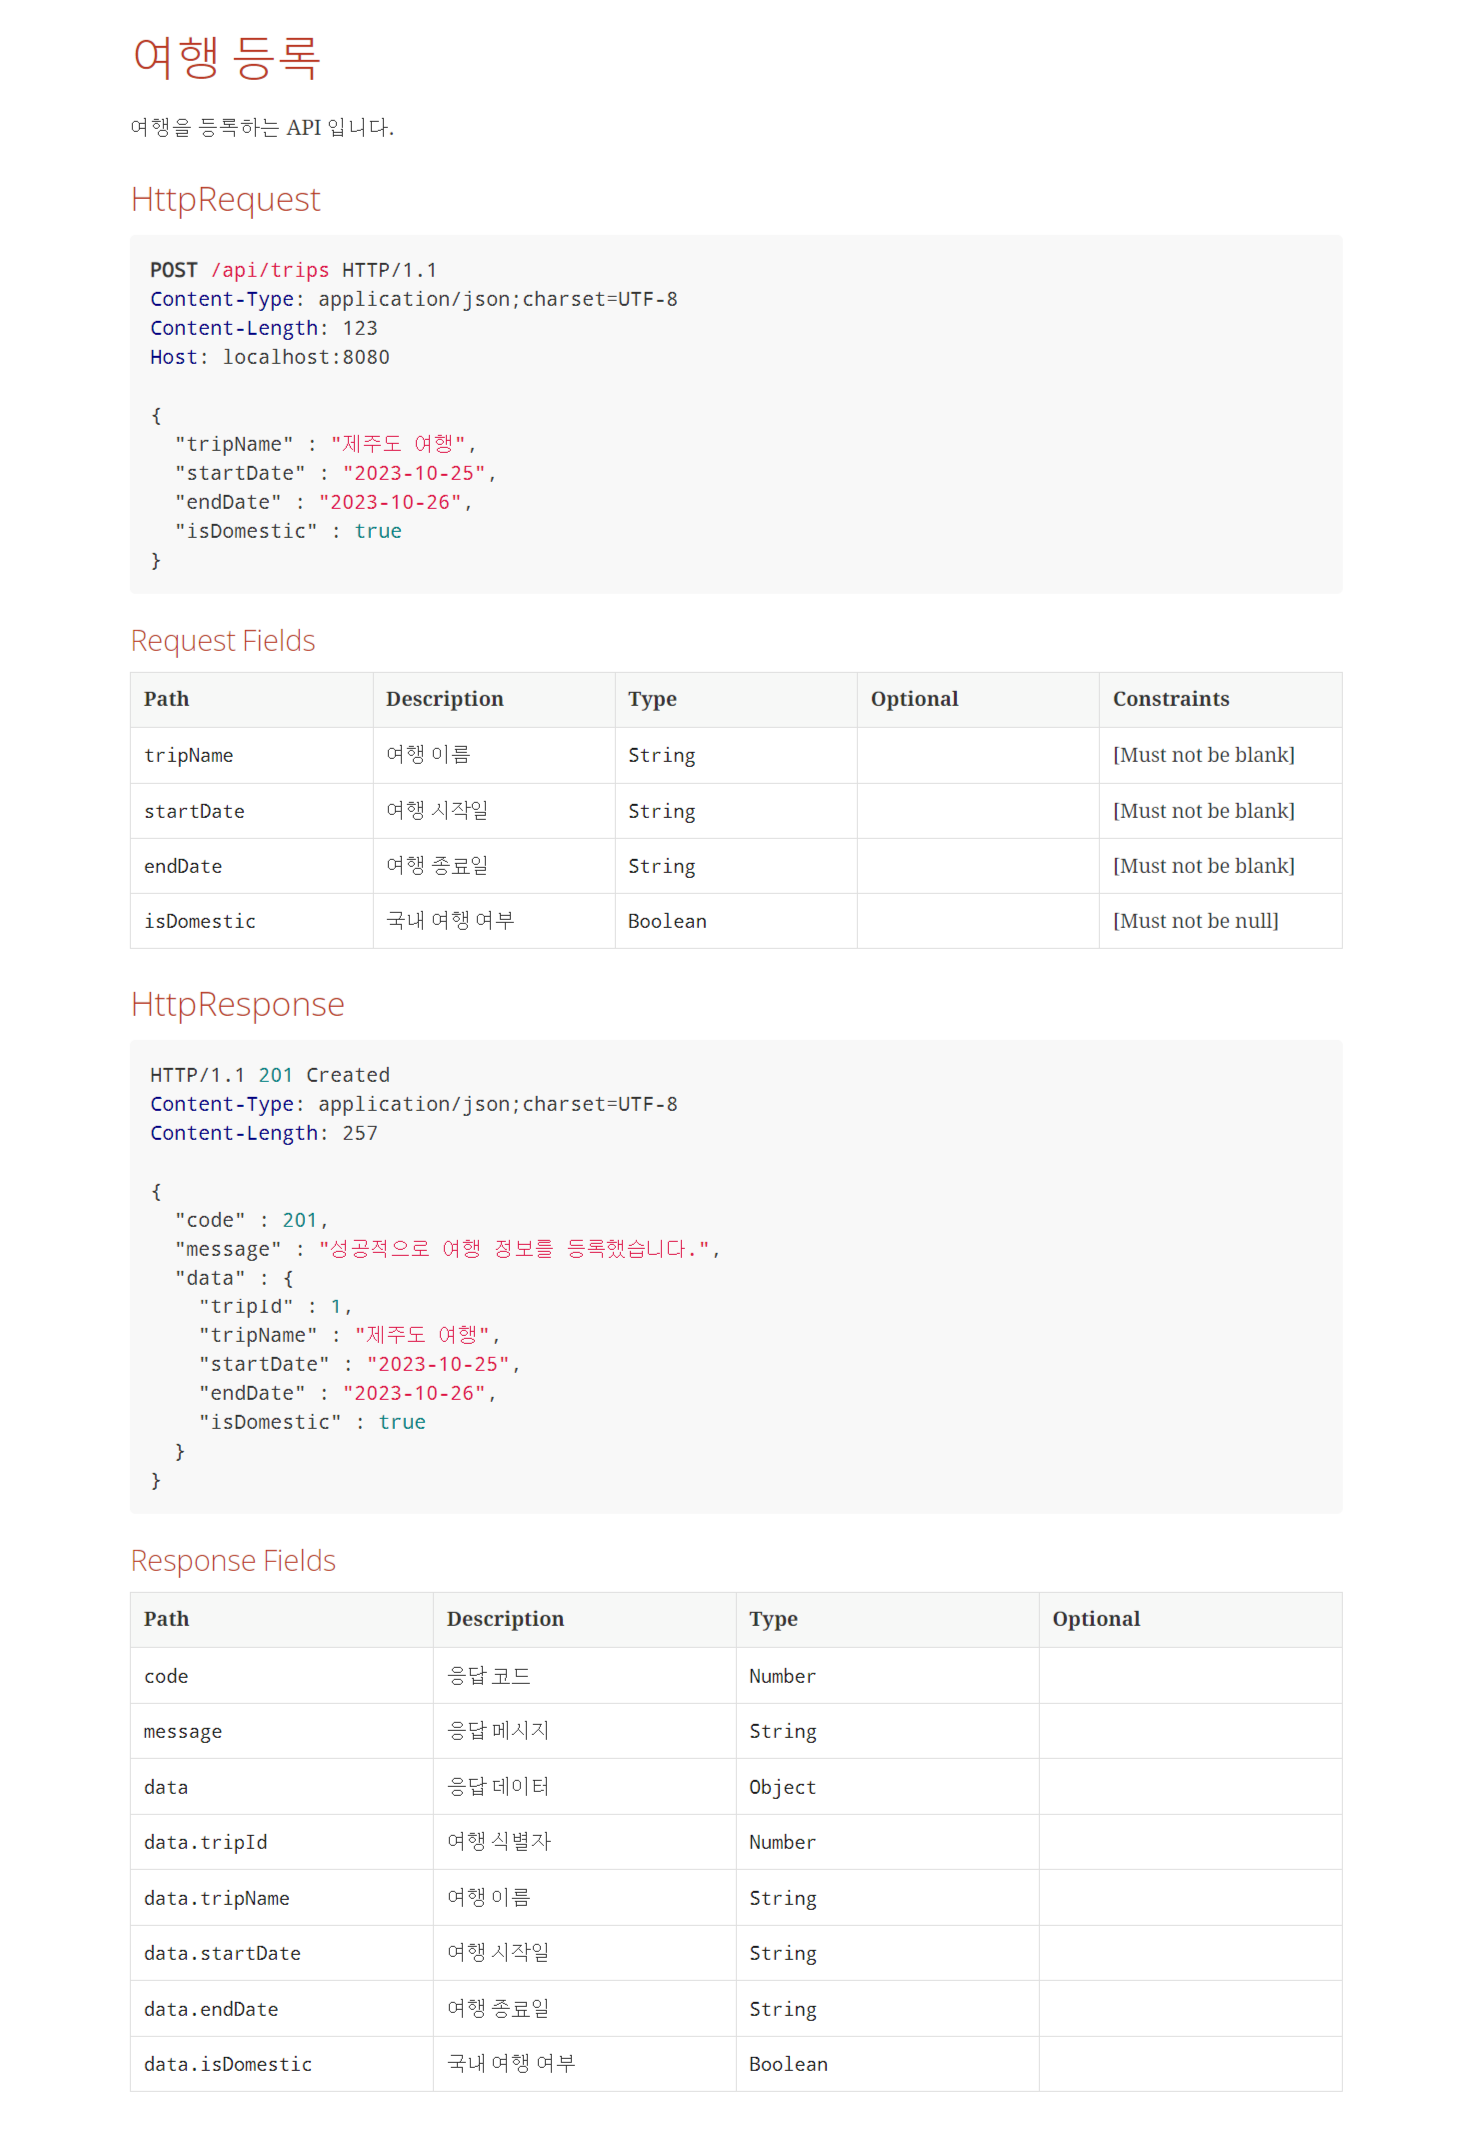The height and width of the screenshot is (2132, 1480).
Task: Click the 여행 등록 page title
Action: 226,57
